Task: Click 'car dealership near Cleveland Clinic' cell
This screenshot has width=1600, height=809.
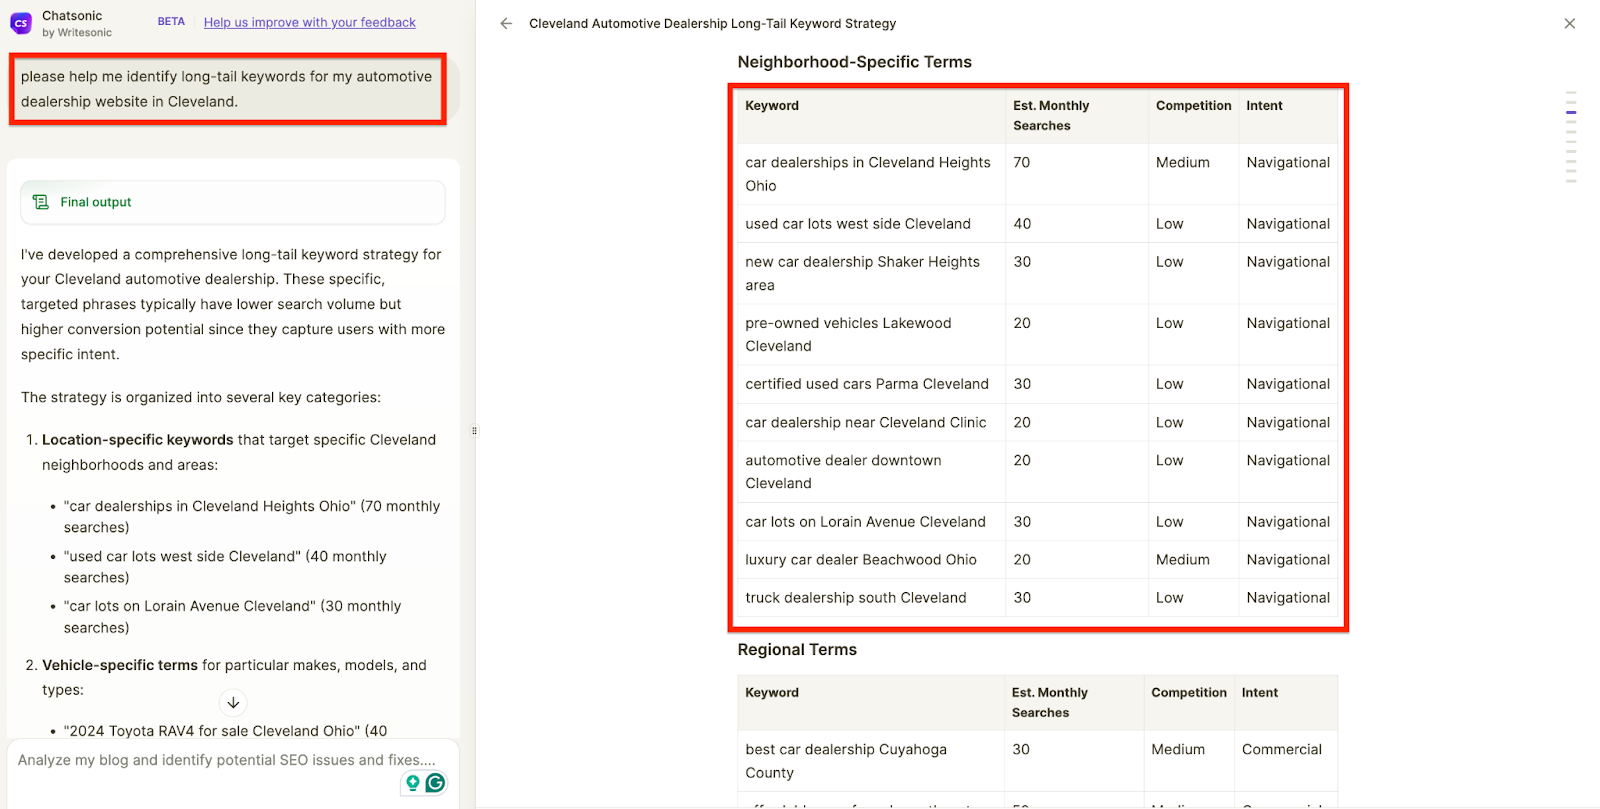Action: (x=871, y=422)
